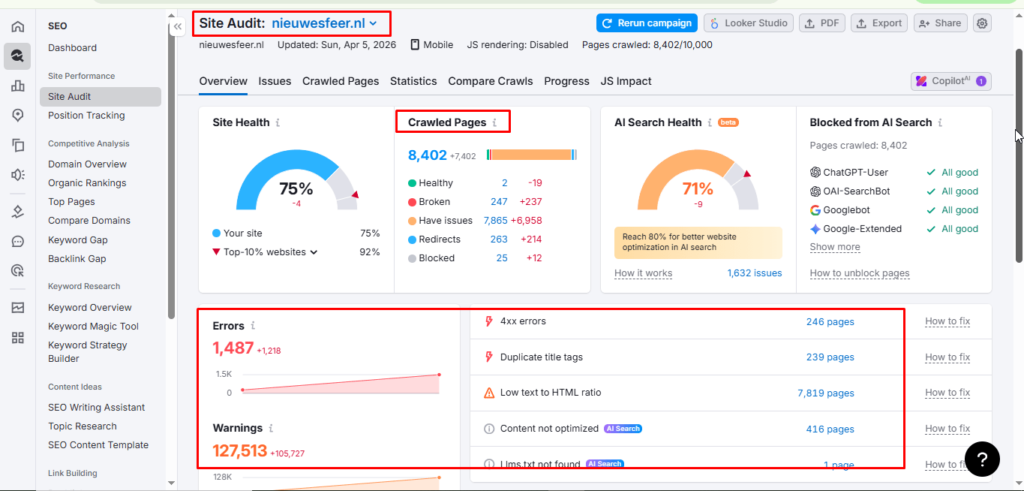The width and height of the screenshot is (1024, 491).
Task: Open the help question mark bubble
Action: pyautogui.click(x=982, y=459)
